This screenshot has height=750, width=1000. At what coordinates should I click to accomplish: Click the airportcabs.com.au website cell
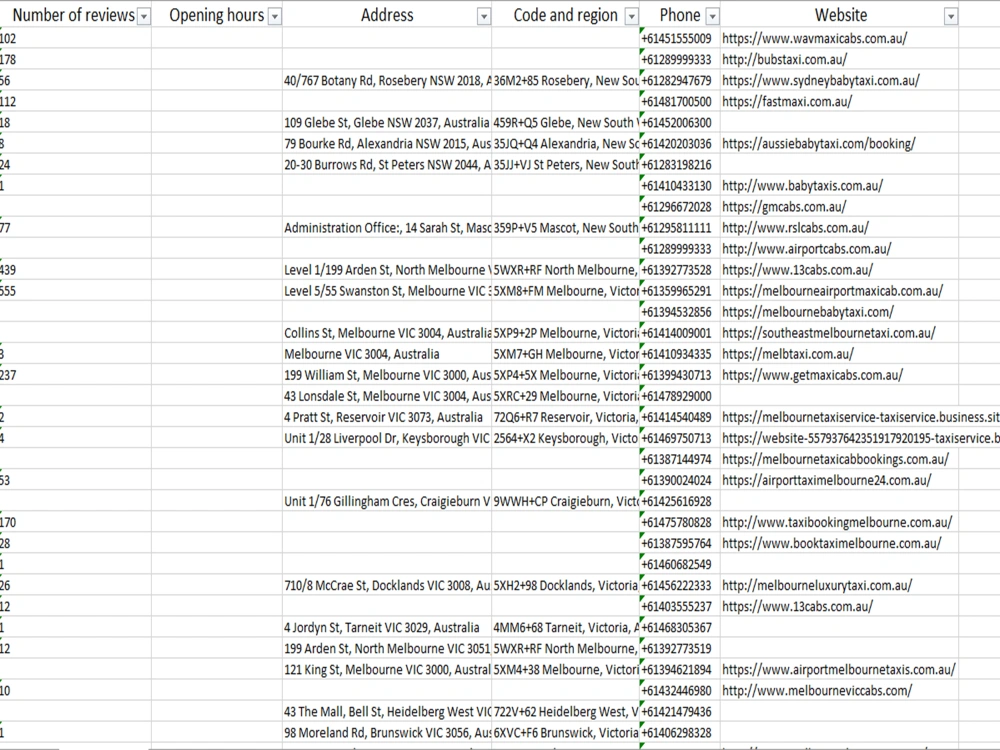click(839, 249)
